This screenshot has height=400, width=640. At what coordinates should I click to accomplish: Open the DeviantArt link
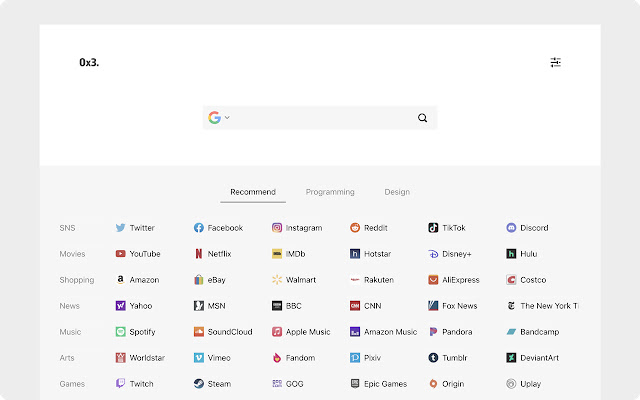[x=533, y=358]
